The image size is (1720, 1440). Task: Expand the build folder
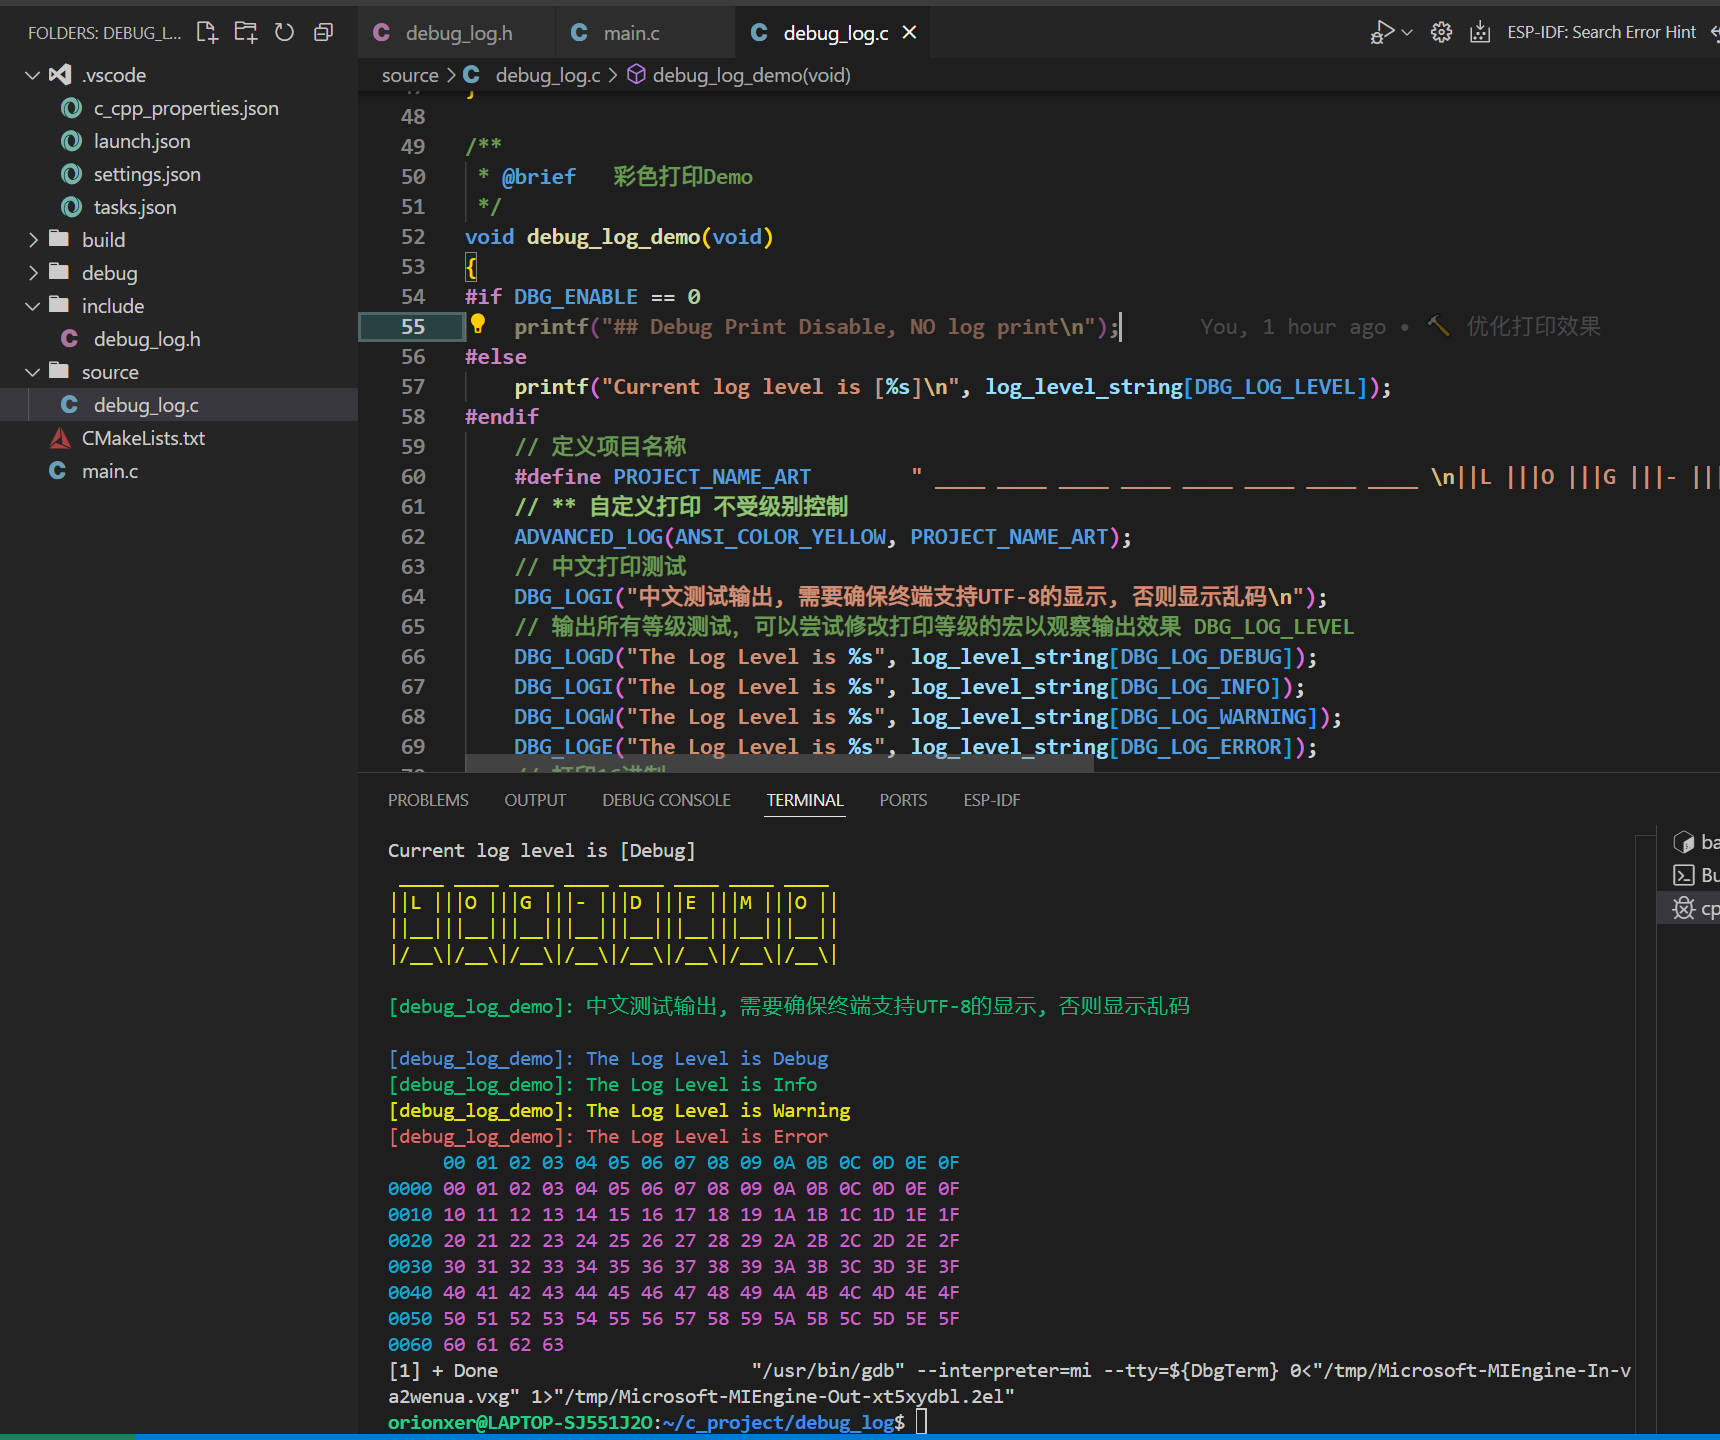pos(179,240)
